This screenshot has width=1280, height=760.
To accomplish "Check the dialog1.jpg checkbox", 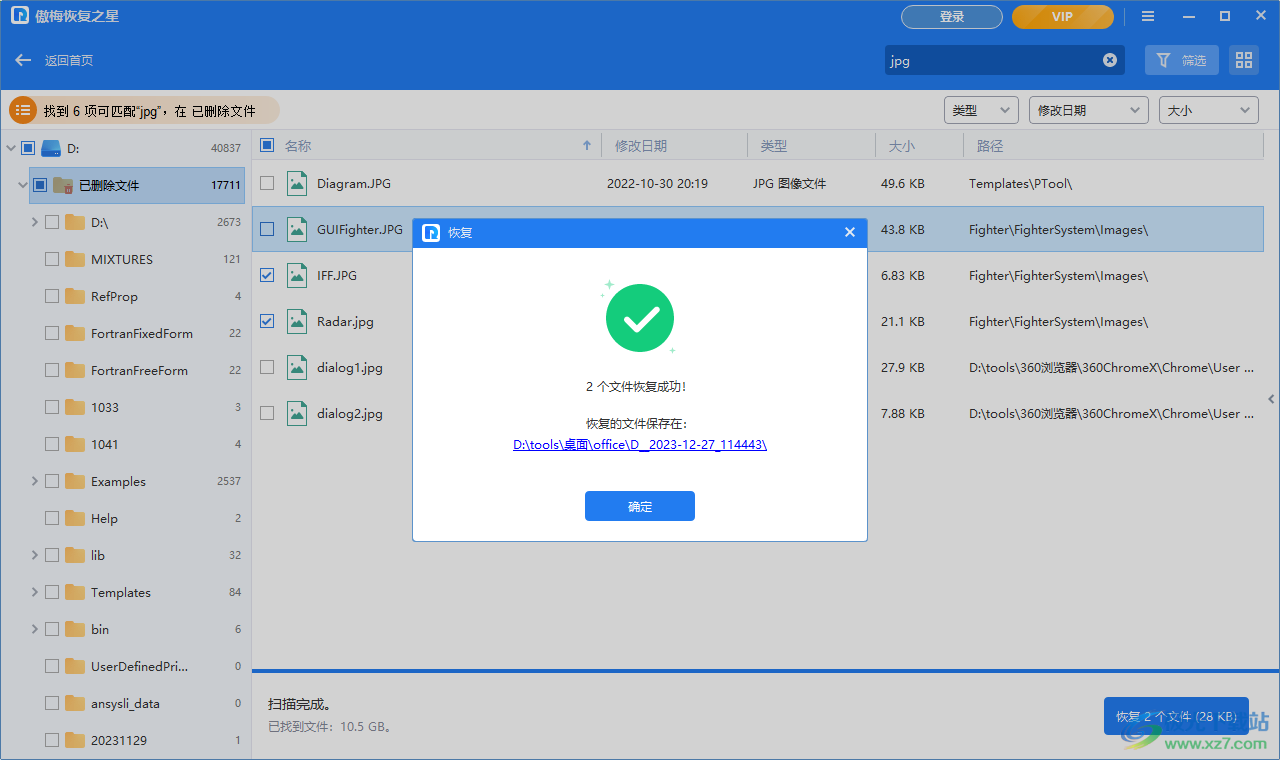I will coord(267,367).
